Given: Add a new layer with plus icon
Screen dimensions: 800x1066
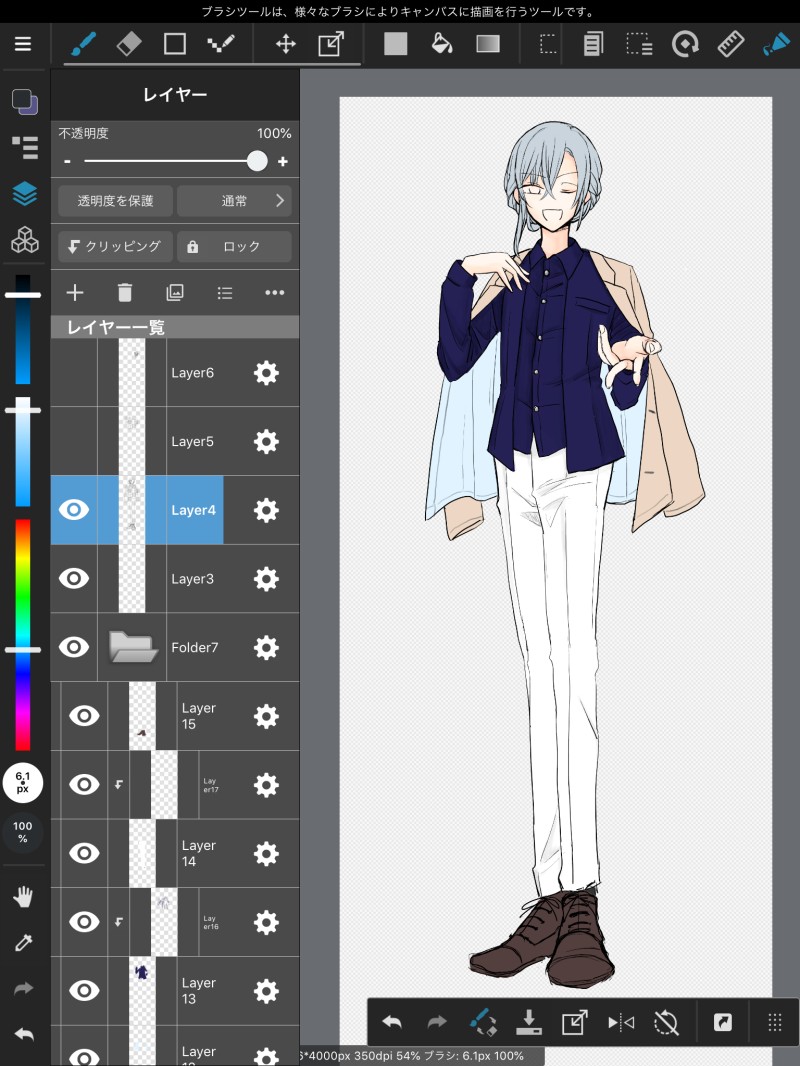Looking at the screenshot, I should 75,292.
